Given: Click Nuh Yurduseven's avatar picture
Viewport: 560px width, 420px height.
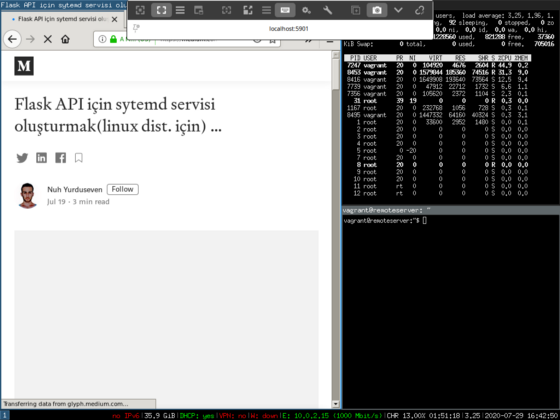Looking at the screenshot, I should pos(28,195).
